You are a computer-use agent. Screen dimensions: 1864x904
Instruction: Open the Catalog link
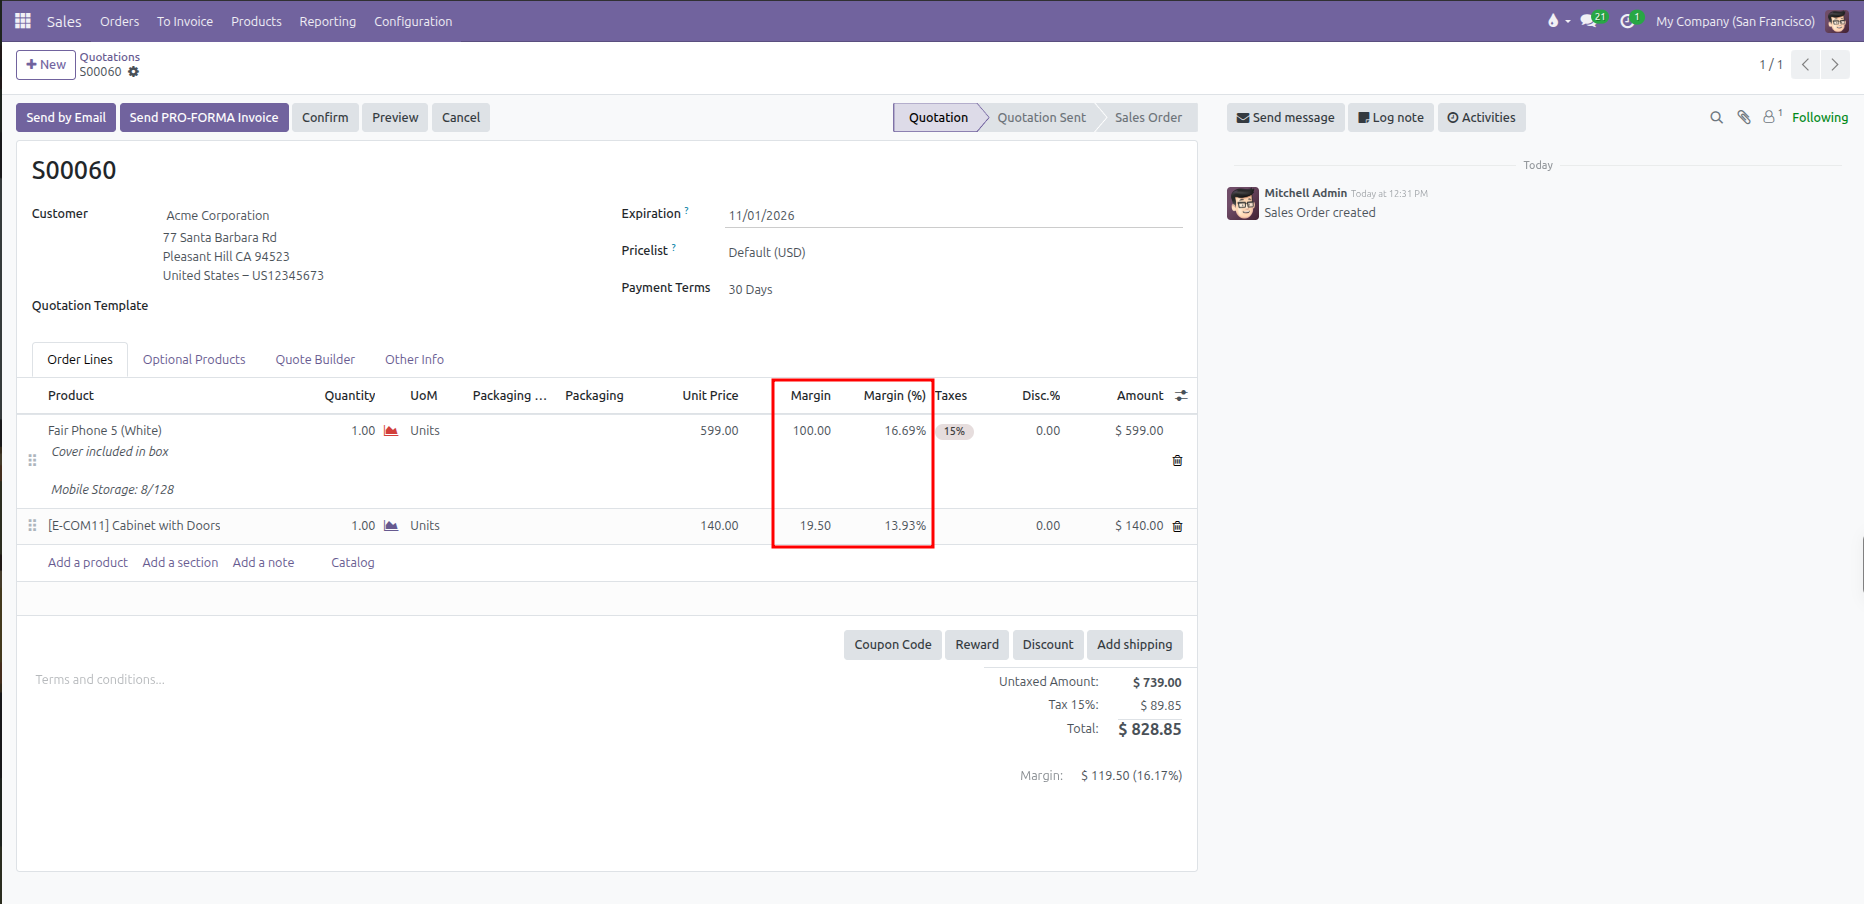pyautogui.click(x=353, y=563)
